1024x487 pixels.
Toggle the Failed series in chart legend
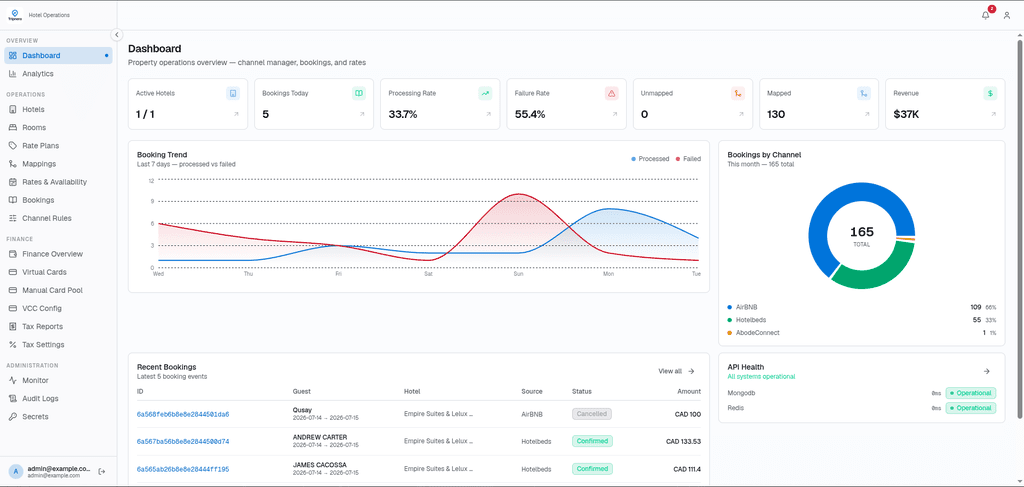pos(688,159)
